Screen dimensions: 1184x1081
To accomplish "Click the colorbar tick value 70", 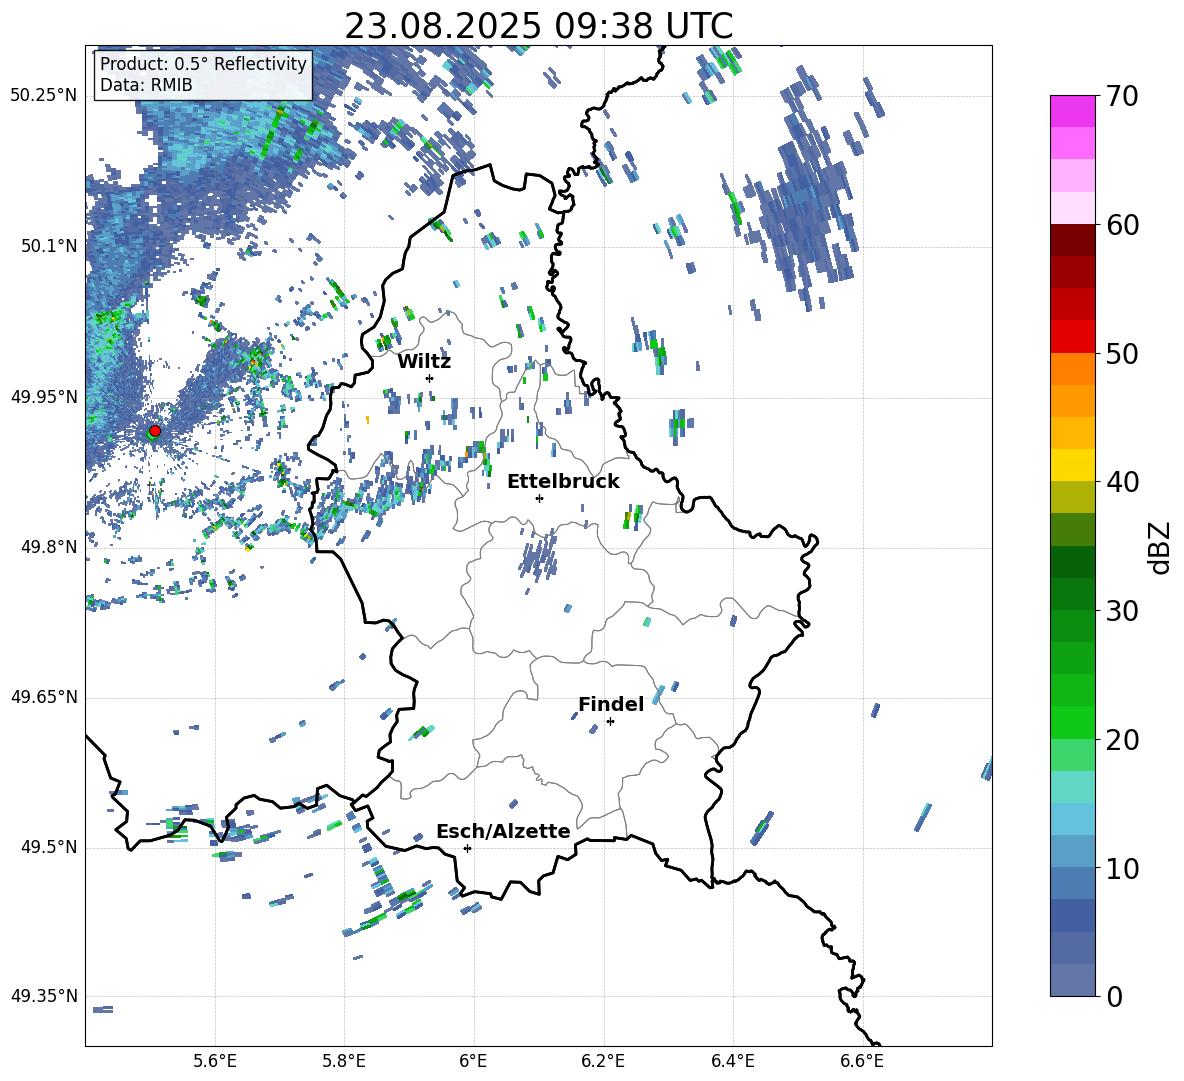I will click(1122, 97).
